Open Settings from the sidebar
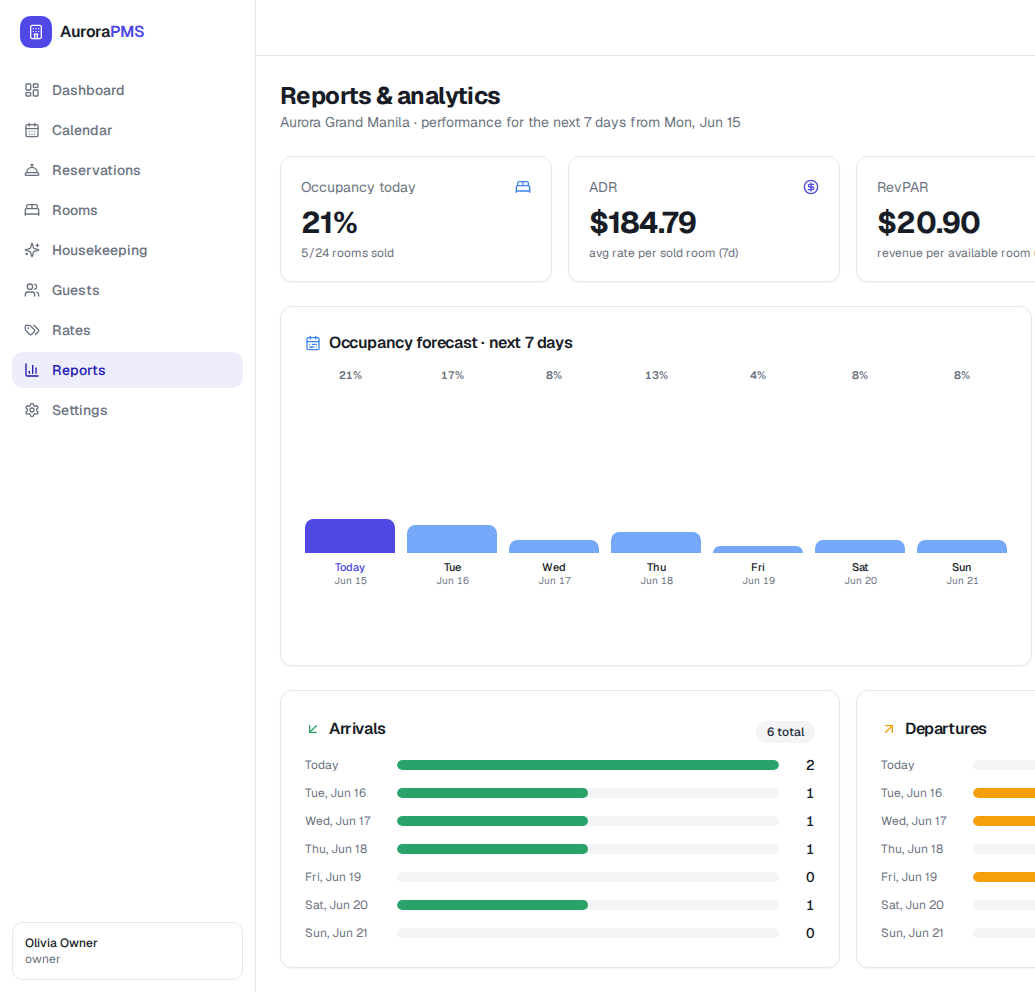This screenshot has width=1035, height=992. click(127, 410)
